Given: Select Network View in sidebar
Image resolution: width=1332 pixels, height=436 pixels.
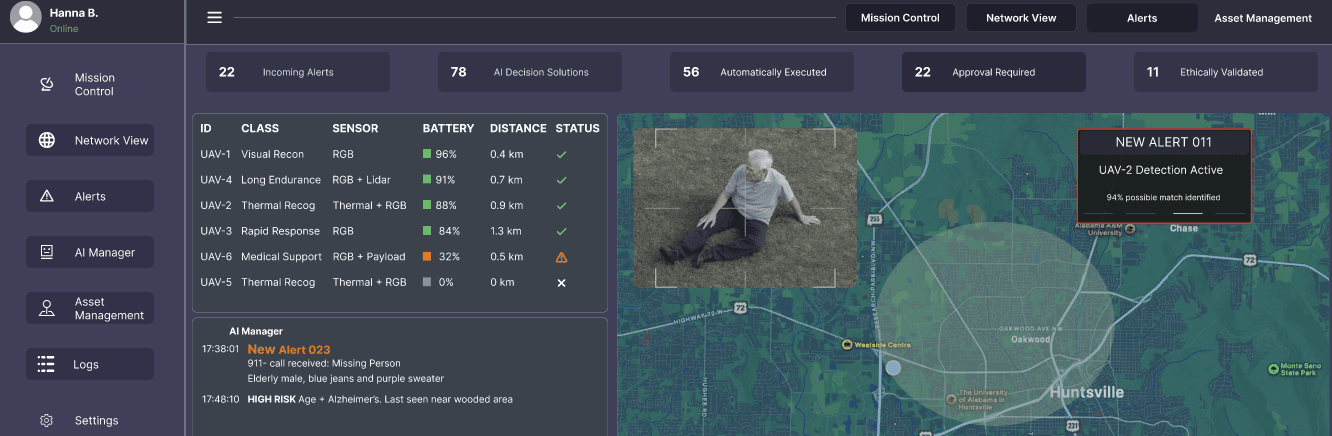Looking at the screenshot, I should tap(90, 140).
